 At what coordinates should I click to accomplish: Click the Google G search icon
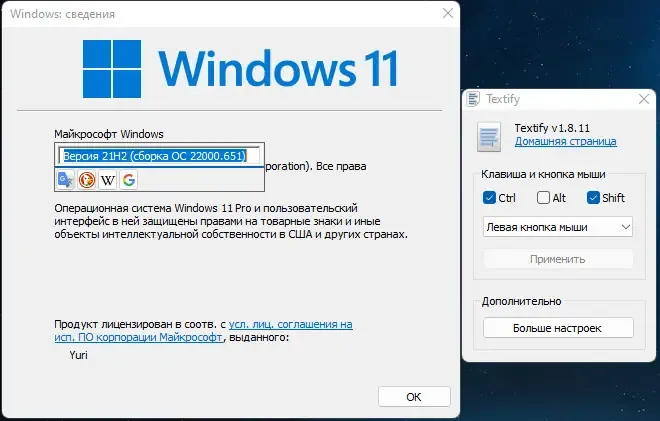(129, 180)
